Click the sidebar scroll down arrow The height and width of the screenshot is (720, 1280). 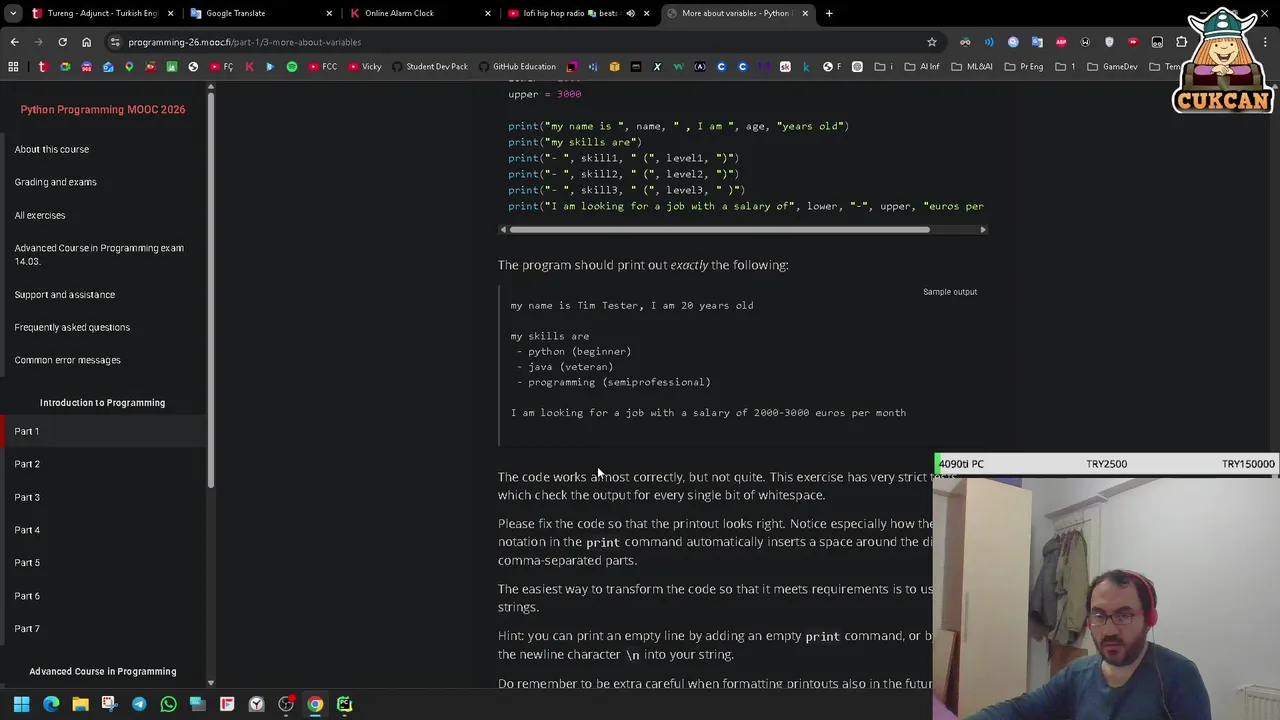210,683
